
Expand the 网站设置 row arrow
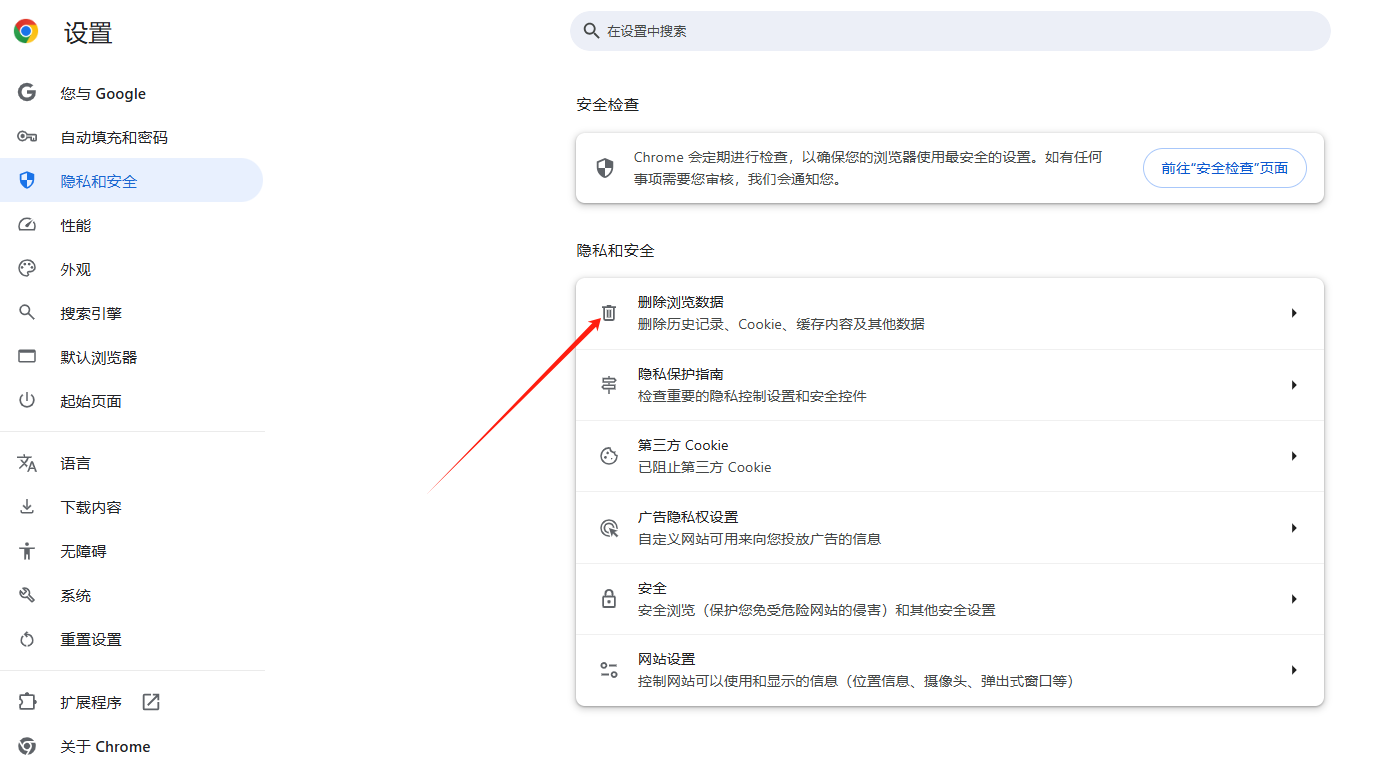(x=1294, y=670)
